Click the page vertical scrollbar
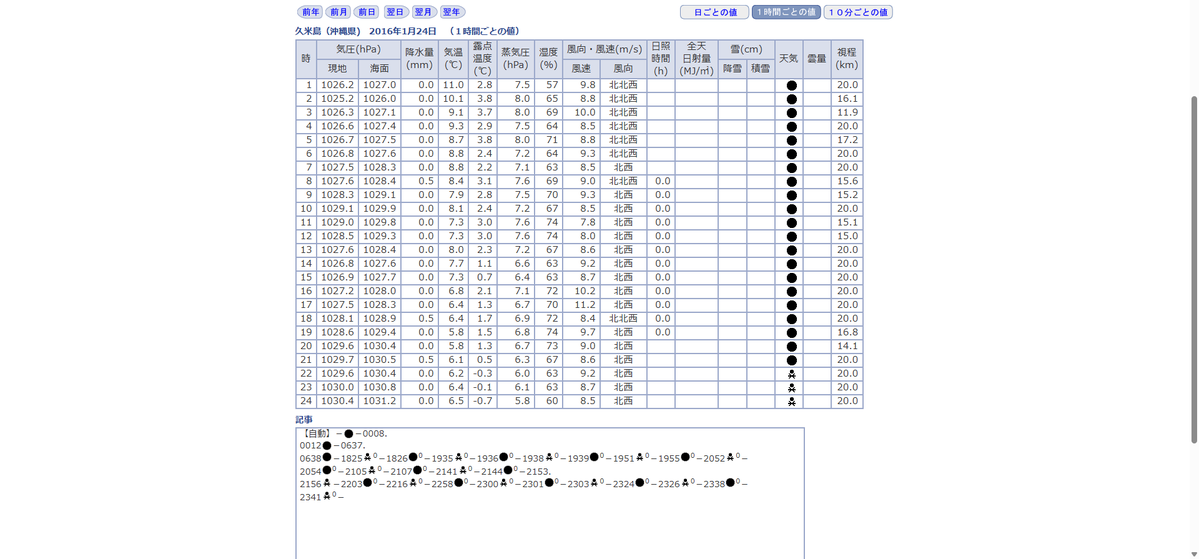The image size is (1199, 559). pyautogui.click(x=1194, y=268)
